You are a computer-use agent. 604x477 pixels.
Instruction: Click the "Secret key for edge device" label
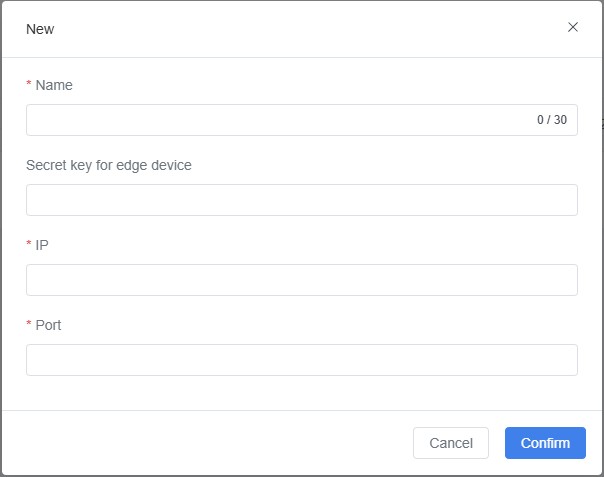(109, 165)
